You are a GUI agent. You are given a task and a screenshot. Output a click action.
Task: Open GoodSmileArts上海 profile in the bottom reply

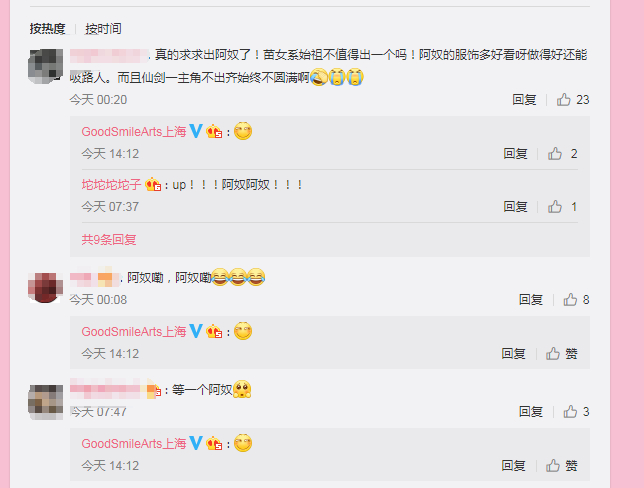coord(134,444)
